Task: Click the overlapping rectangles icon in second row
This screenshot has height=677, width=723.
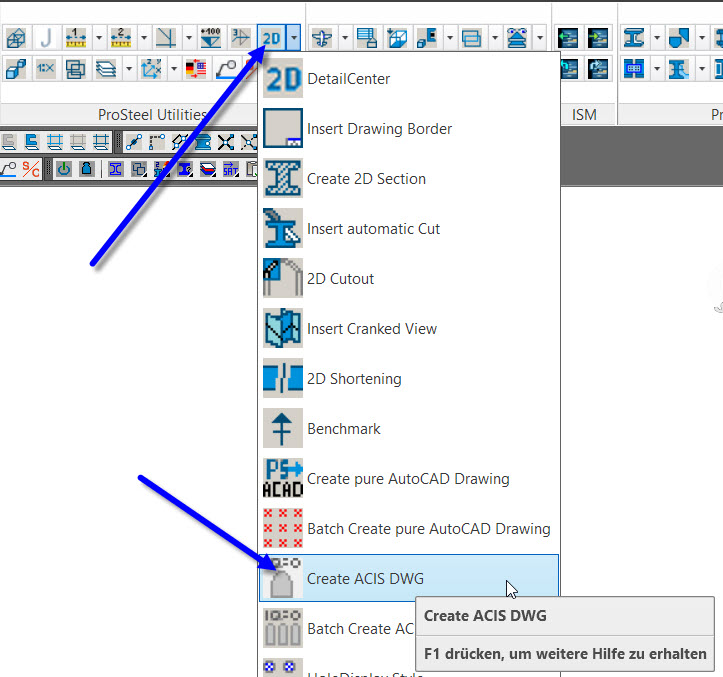Action: pyautogui.click(x=76, y=69)
